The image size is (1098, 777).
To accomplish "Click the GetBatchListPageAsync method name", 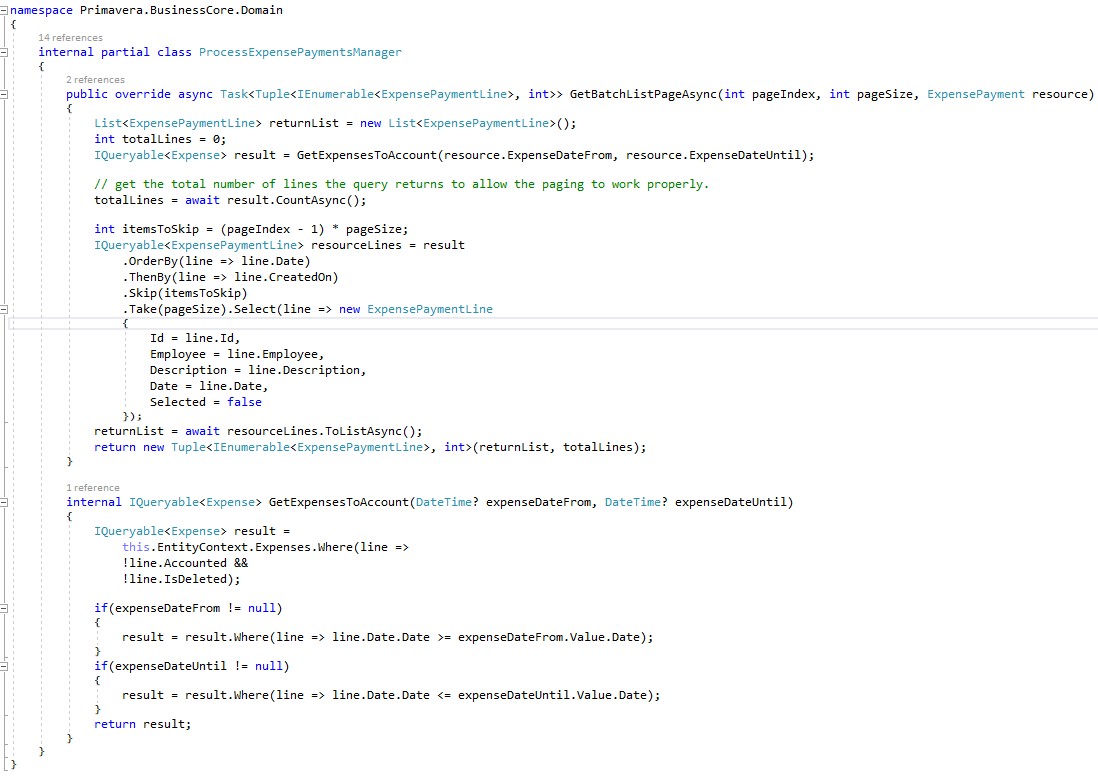I will [x=643, y=94].
